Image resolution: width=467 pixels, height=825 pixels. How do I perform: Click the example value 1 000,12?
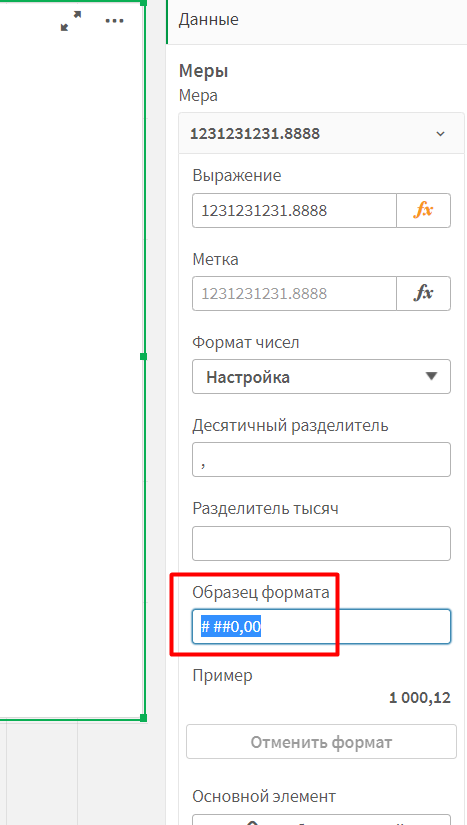click(420, 698)
